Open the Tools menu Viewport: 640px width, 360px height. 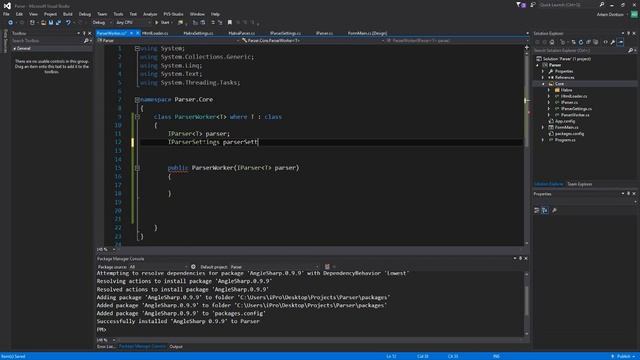(118, 14)
